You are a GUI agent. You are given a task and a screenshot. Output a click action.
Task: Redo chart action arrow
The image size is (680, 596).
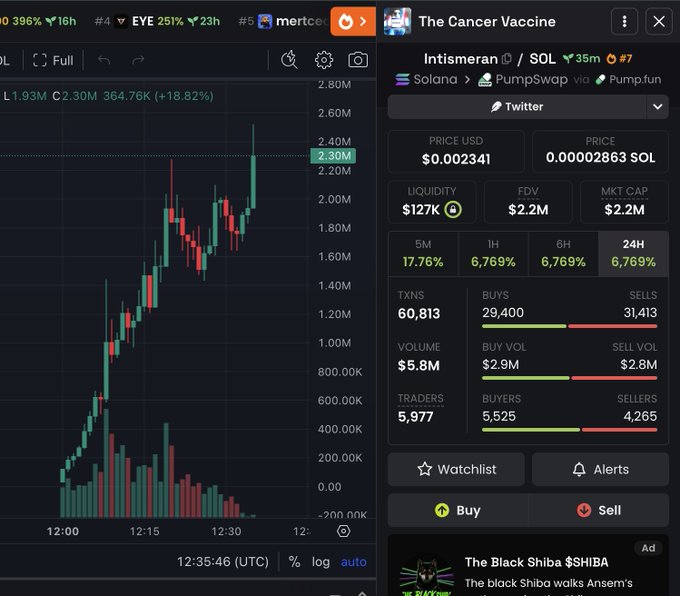click(x=137, y=60)
